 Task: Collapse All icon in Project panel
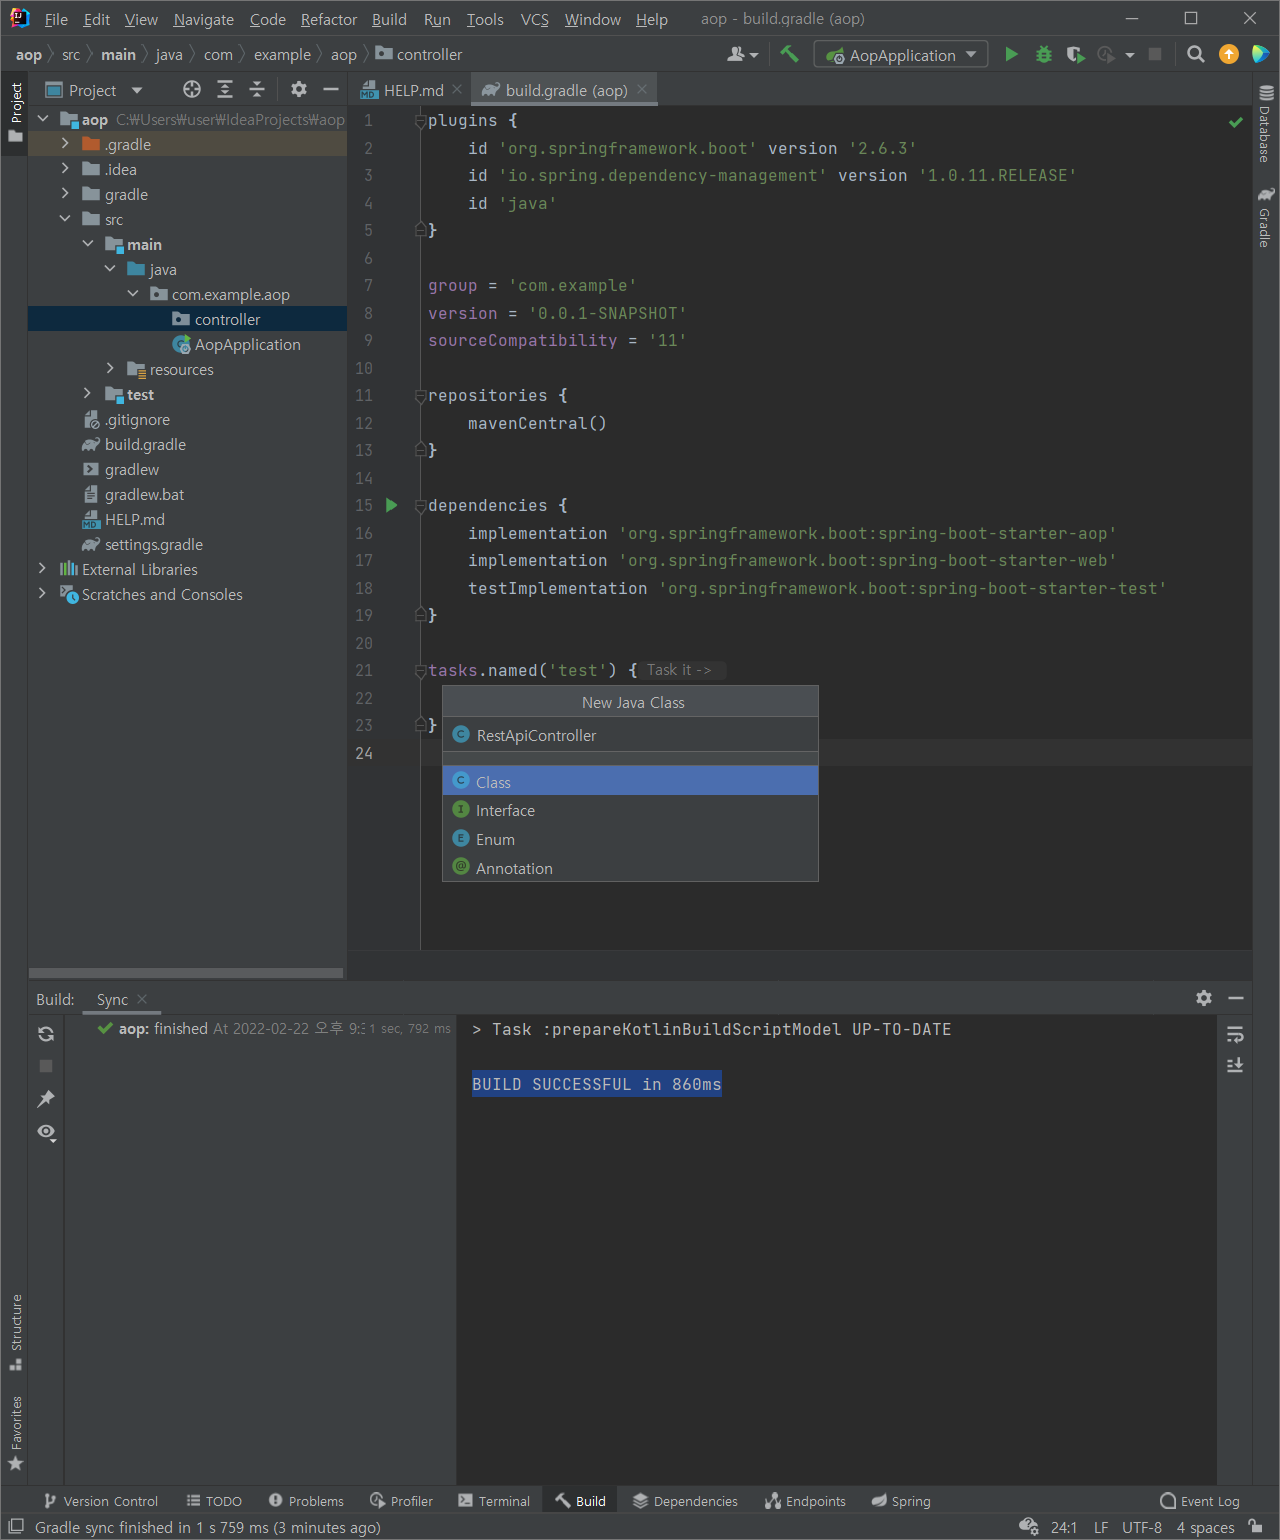[x=257, y=90]
